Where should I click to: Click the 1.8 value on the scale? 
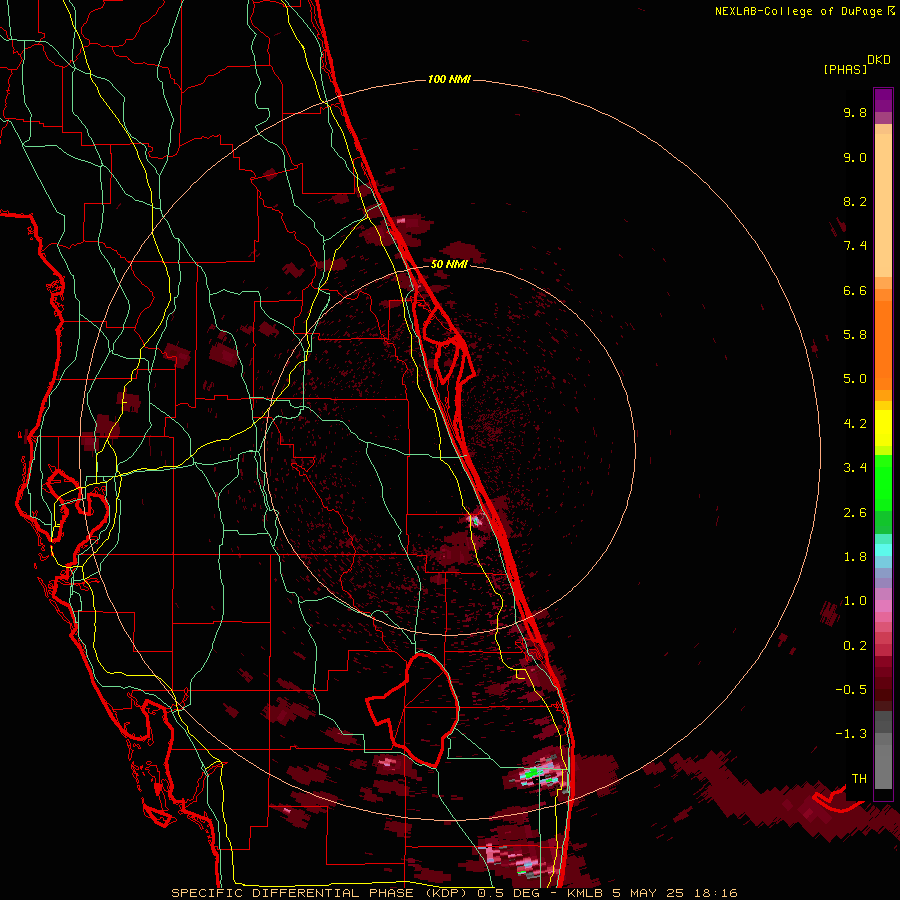(855, 557)
